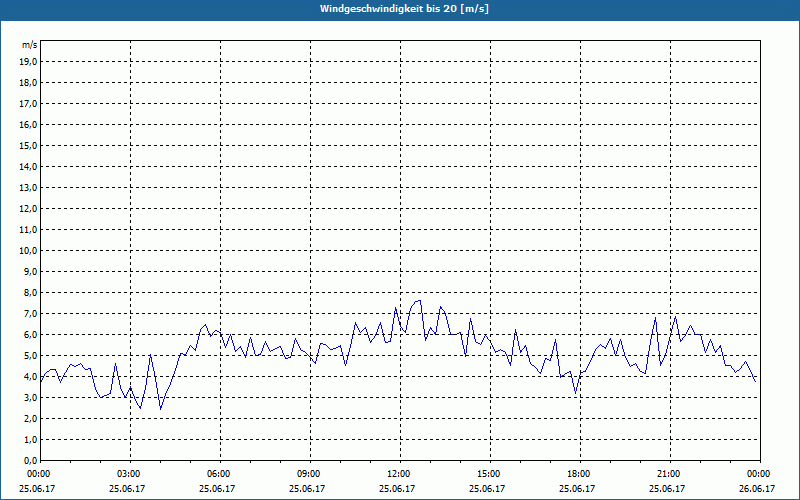Click the 12:00 time axis label
The width and height of the screenshot is (800, 500).
tap(400, 474)
